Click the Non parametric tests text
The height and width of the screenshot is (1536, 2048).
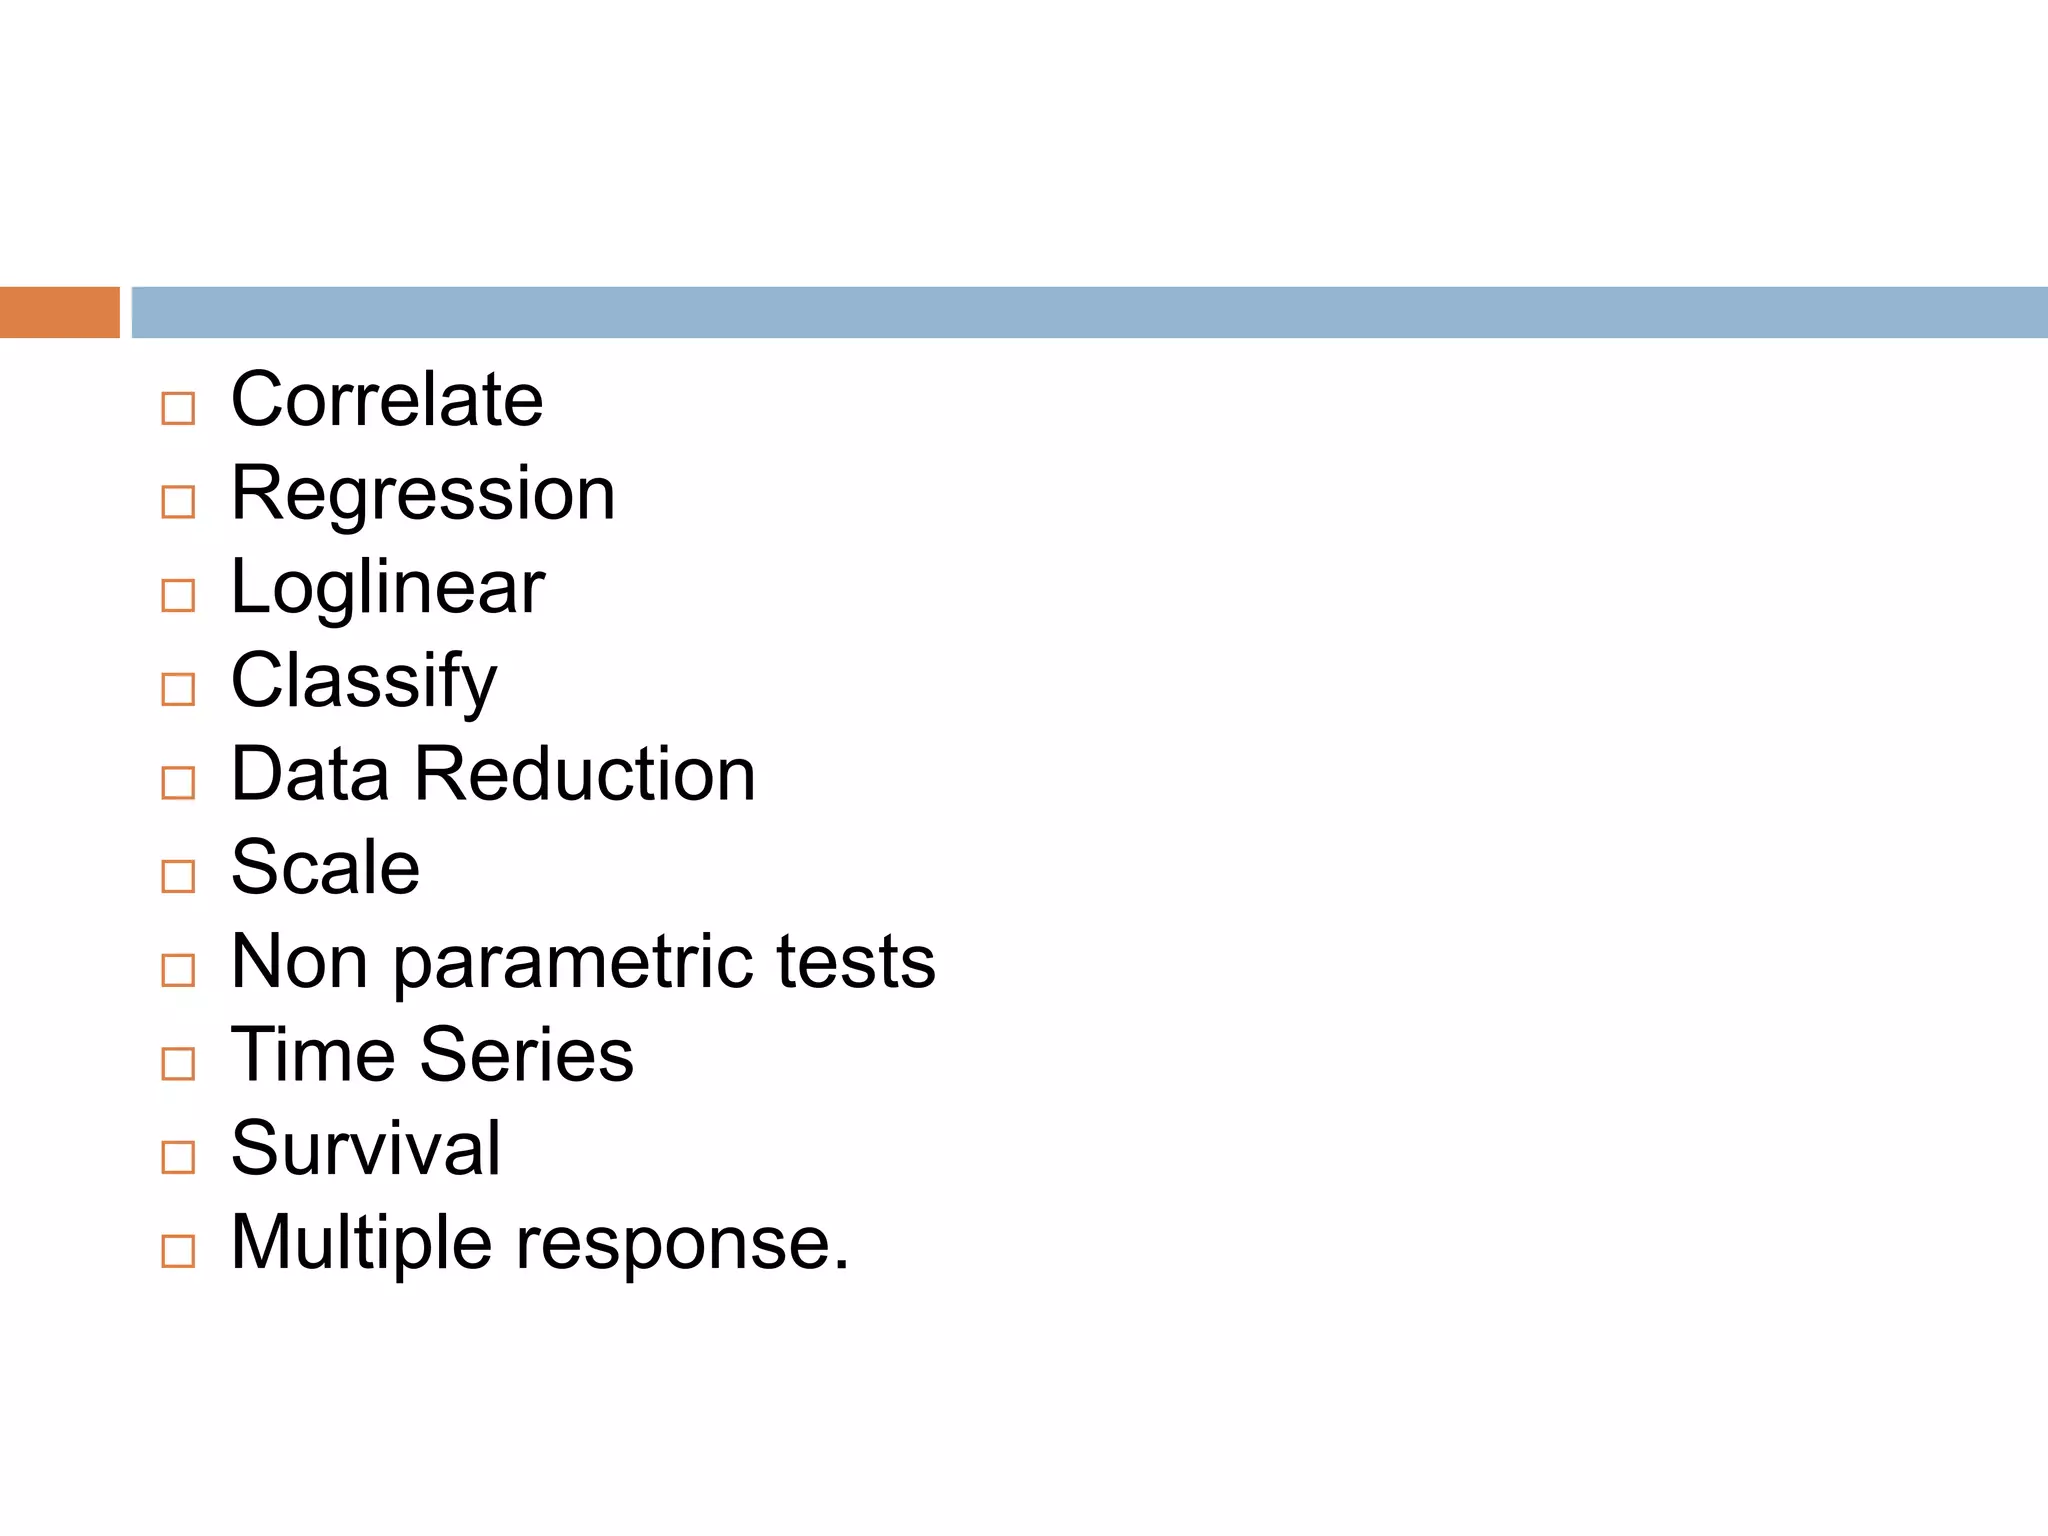coord(583,962)
